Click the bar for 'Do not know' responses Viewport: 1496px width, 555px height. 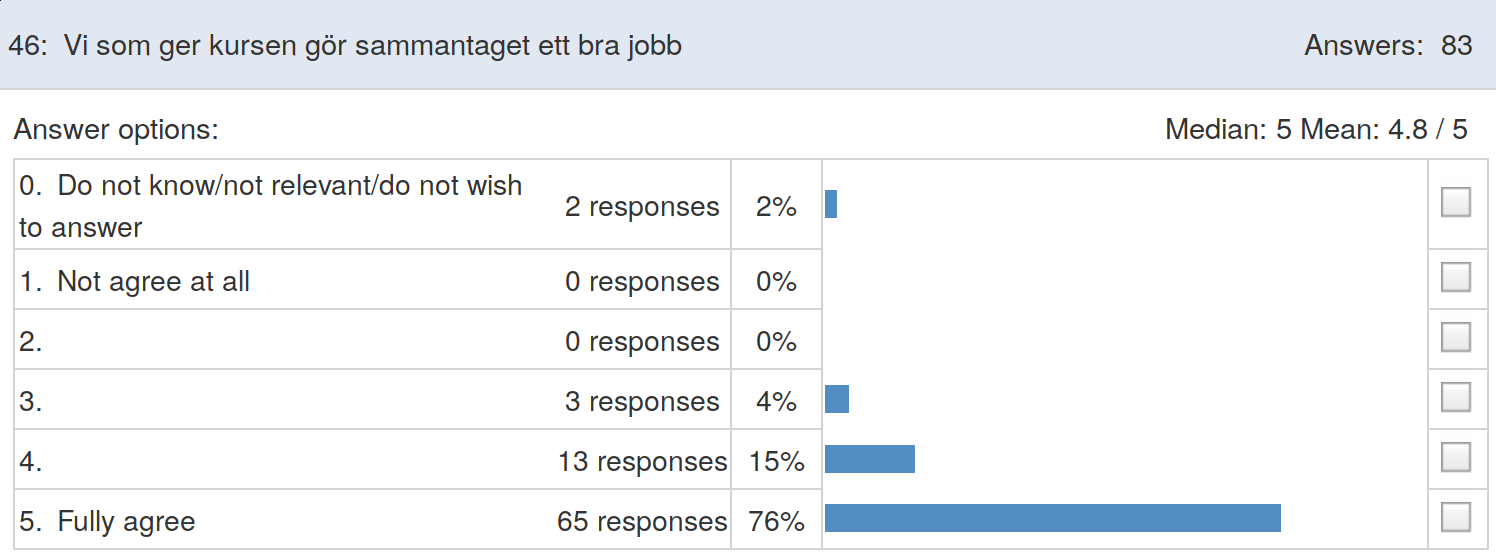tap(831, 204)
